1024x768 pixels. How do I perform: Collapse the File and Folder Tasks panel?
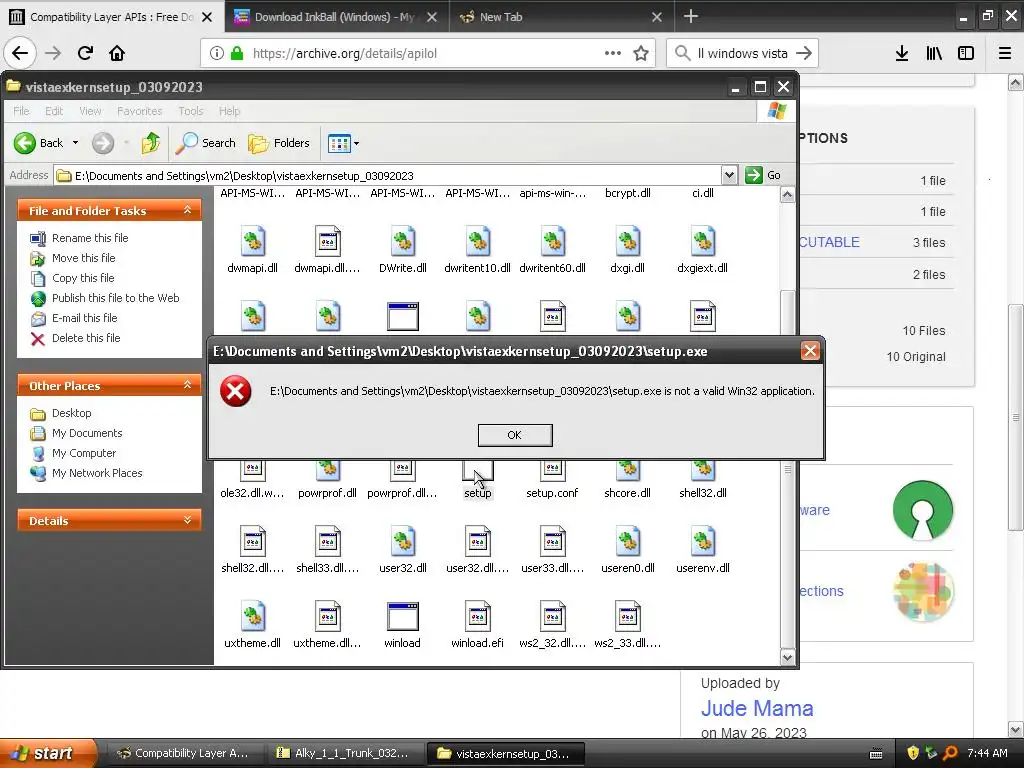tap(187, 210)
